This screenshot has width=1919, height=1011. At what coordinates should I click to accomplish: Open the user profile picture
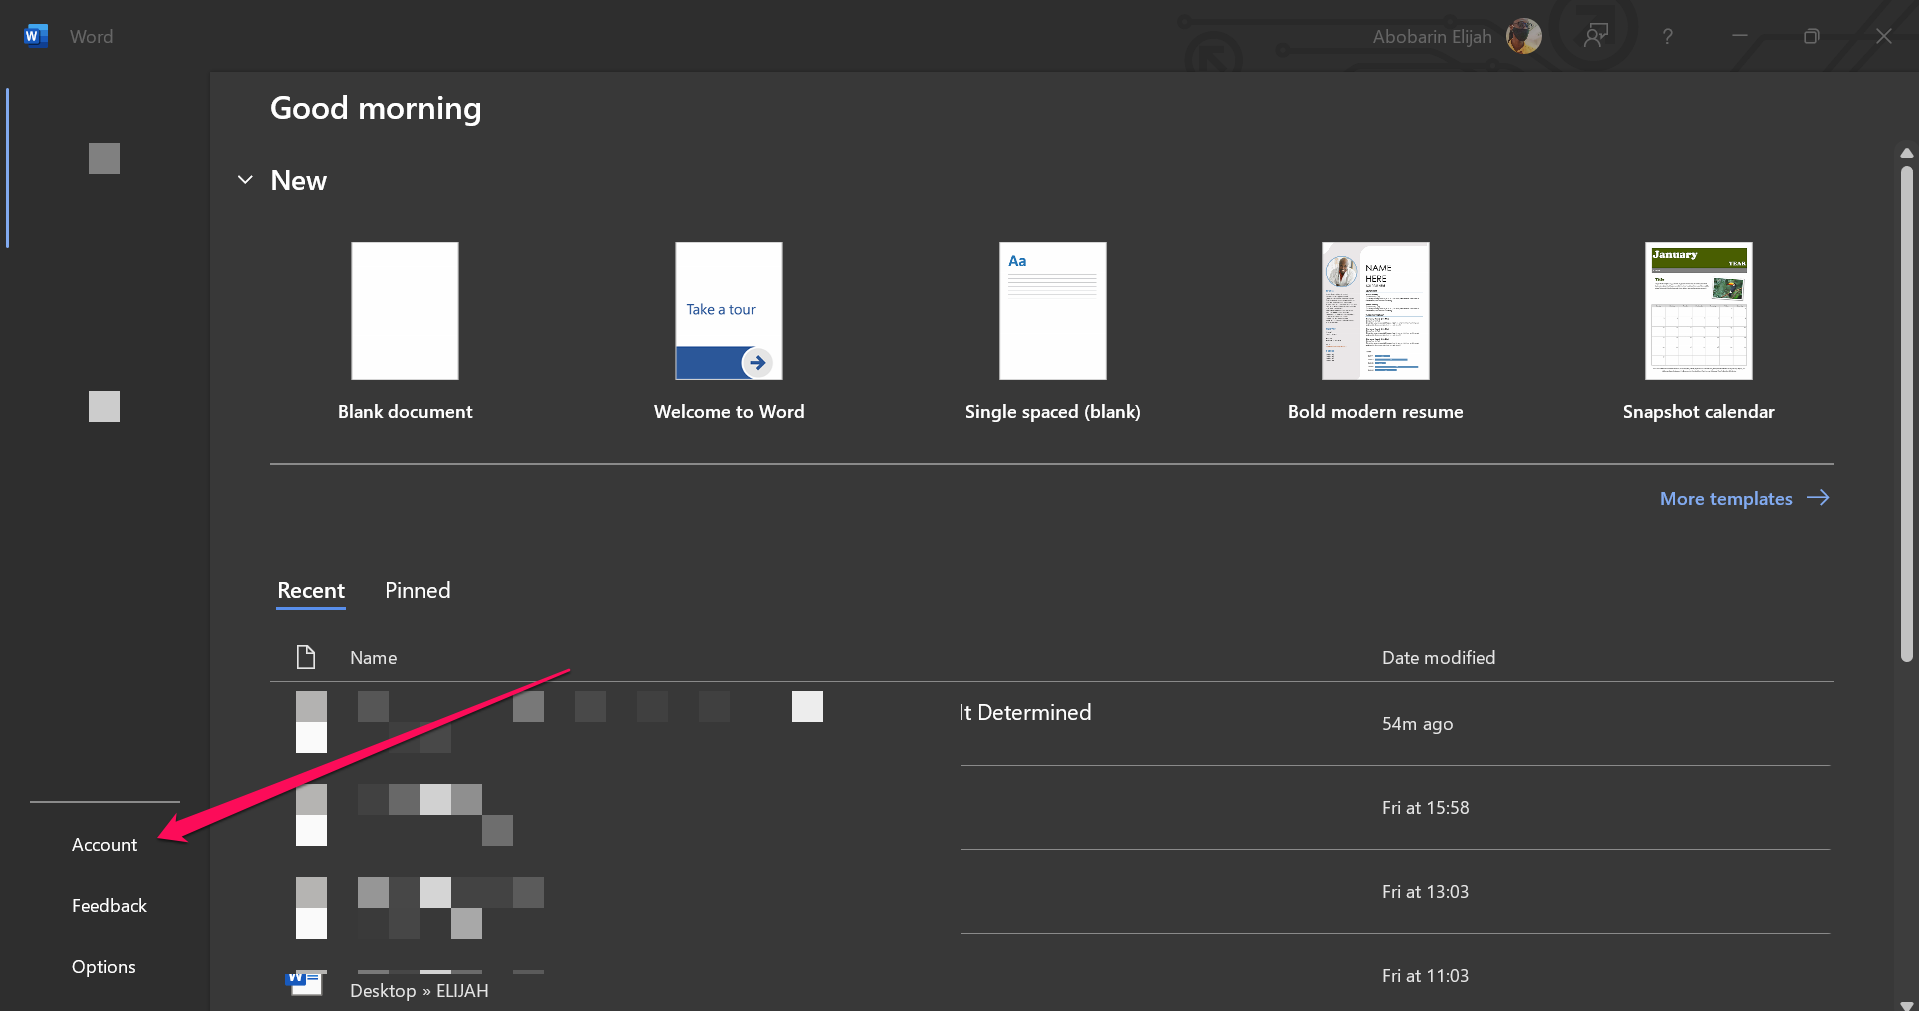click(1523, 36)
